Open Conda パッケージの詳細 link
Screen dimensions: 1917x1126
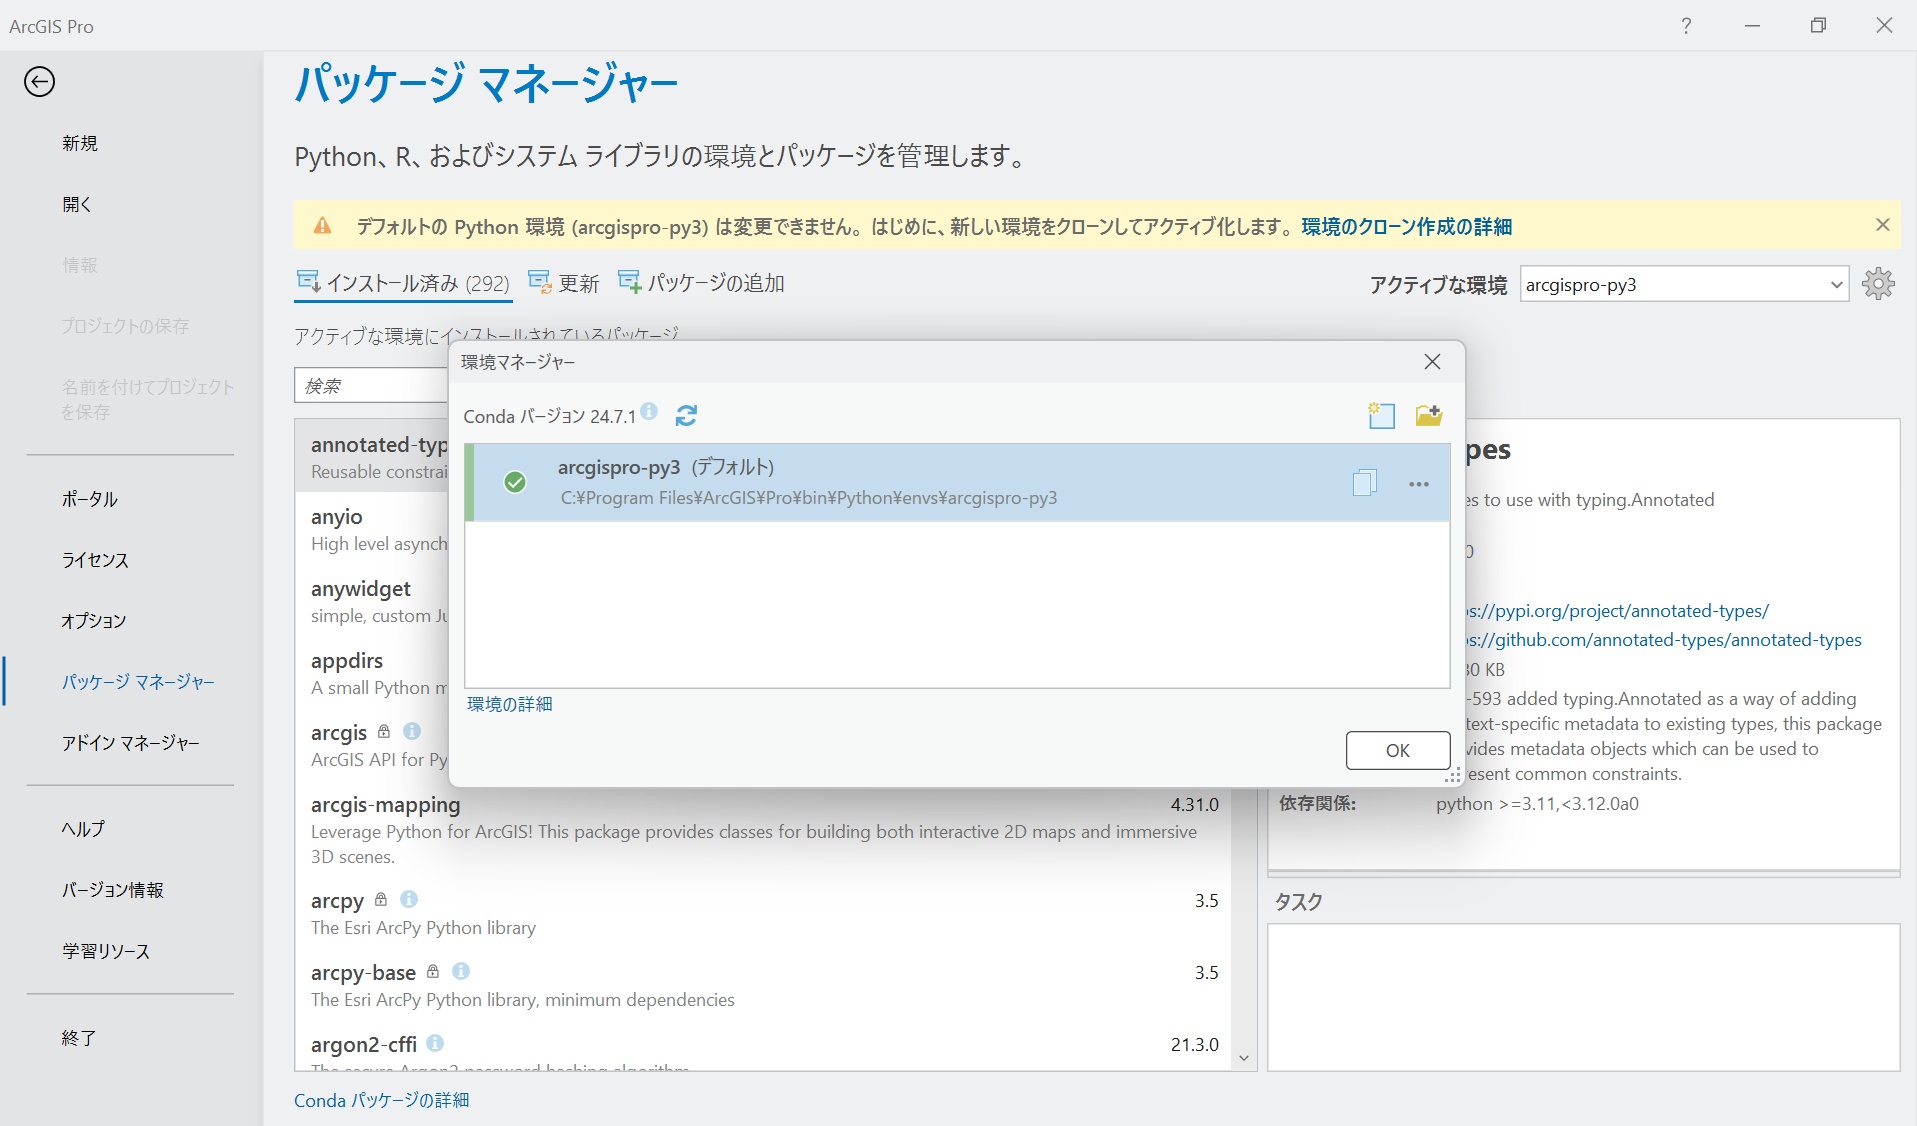(381, 1100)
